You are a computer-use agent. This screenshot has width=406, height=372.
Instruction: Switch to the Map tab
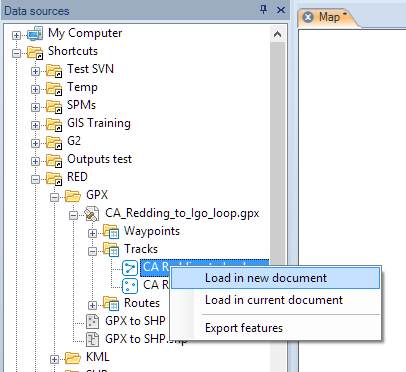point(329,17)
